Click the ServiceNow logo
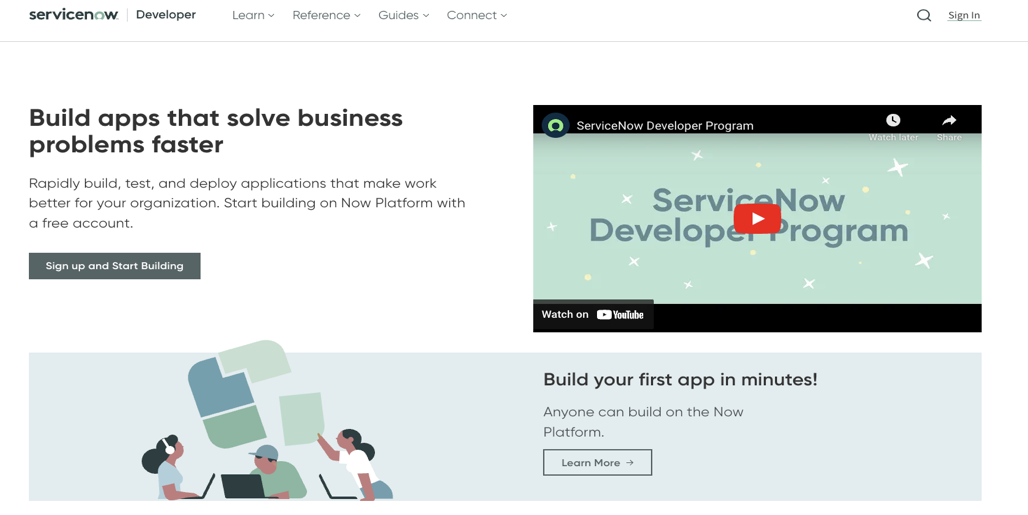Image resolution: width=1028 pixels, height=515 pixels. [x=73, y=14]
